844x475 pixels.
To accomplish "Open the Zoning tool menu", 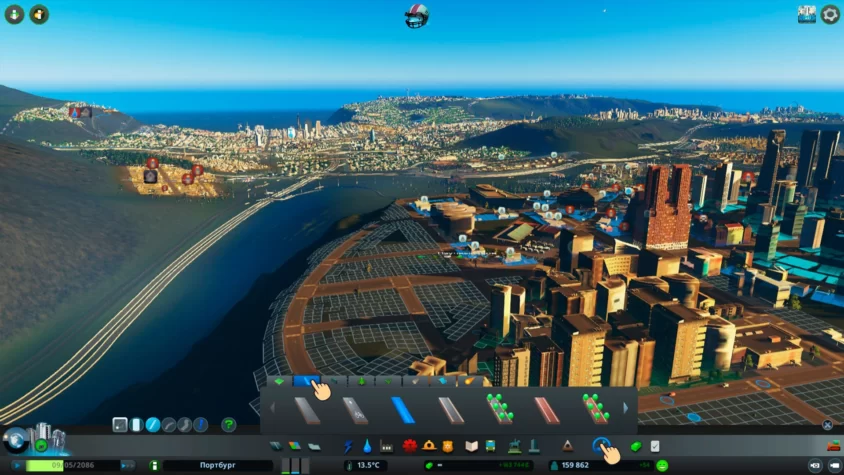I will pos(295,446).
